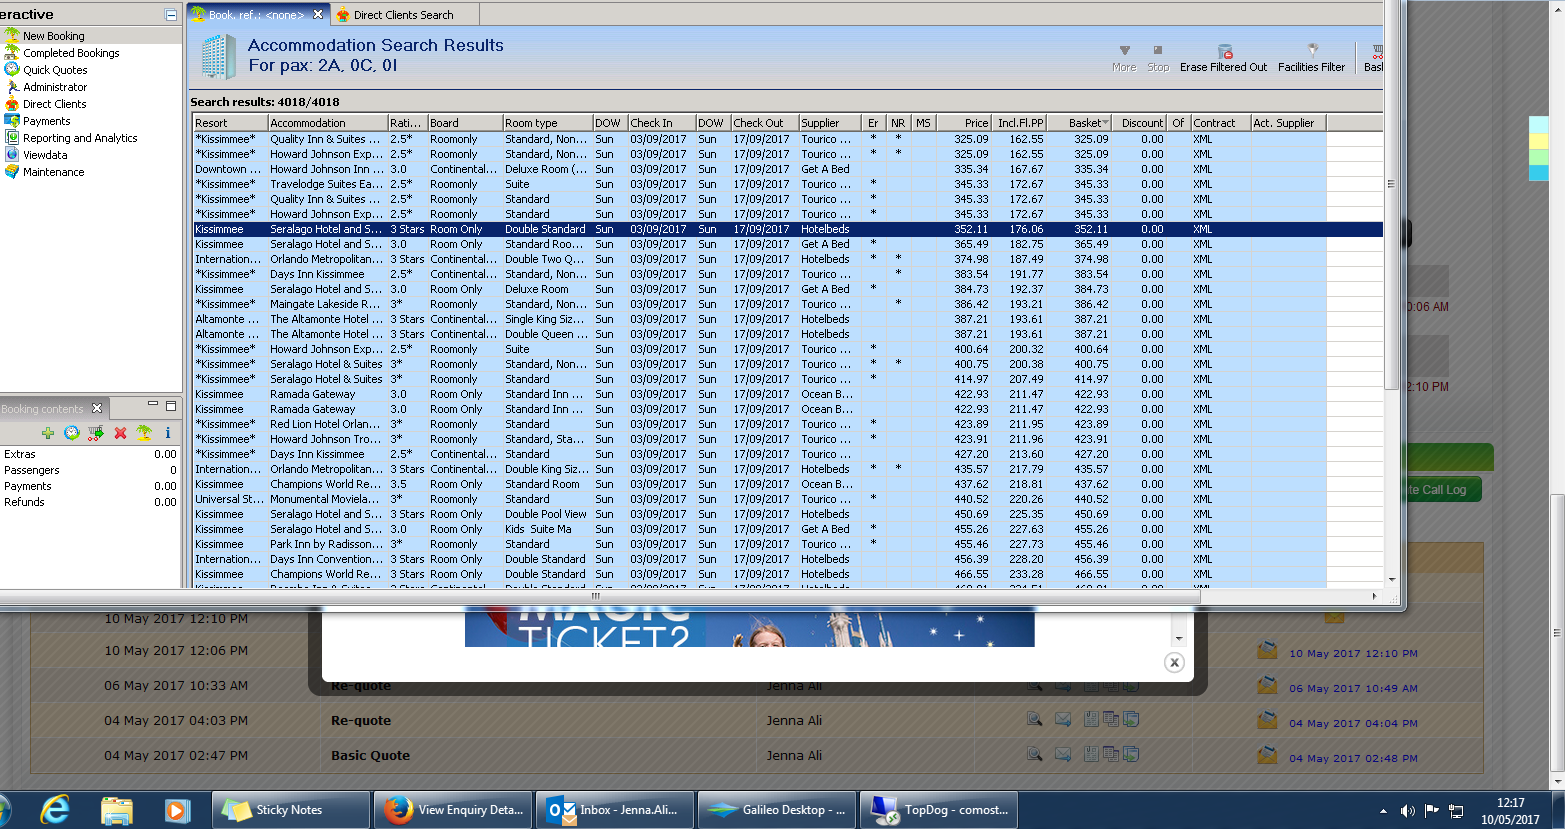The width and height of the screenshot is (1565, 829).
Task: Collapse the Interactive navigation panel
Action: click(x=170, y=15)
